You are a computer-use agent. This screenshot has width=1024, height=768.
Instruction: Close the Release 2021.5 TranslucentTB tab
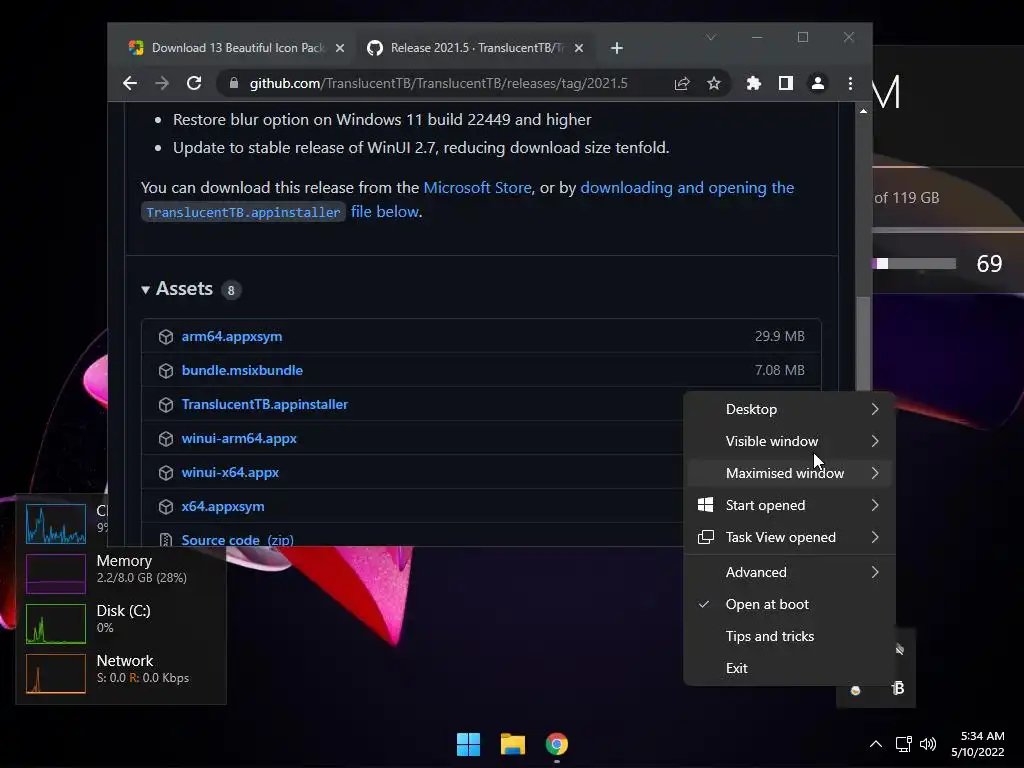(579, 48)
